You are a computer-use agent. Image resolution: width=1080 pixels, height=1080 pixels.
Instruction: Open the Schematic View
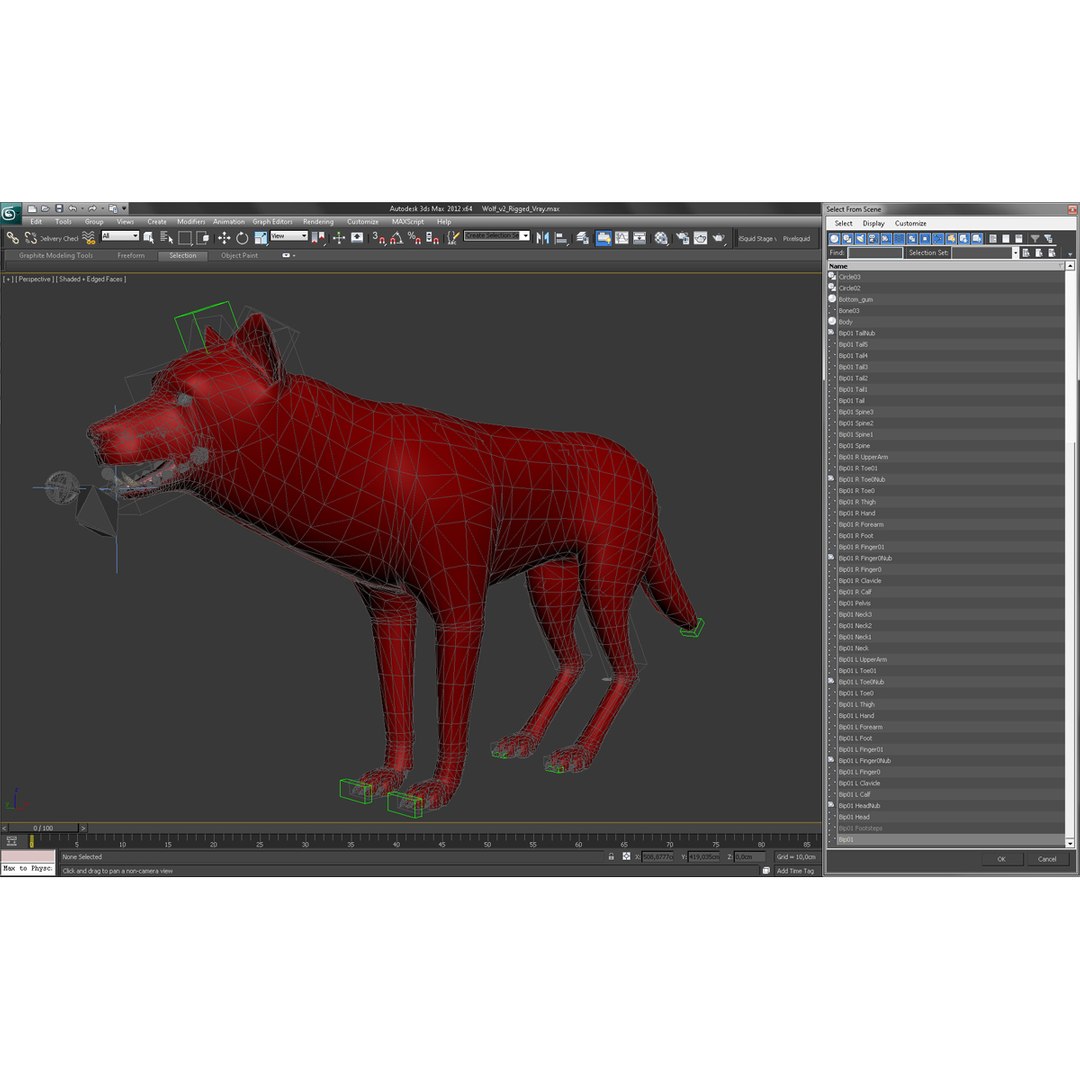click(x=639, y=238)
